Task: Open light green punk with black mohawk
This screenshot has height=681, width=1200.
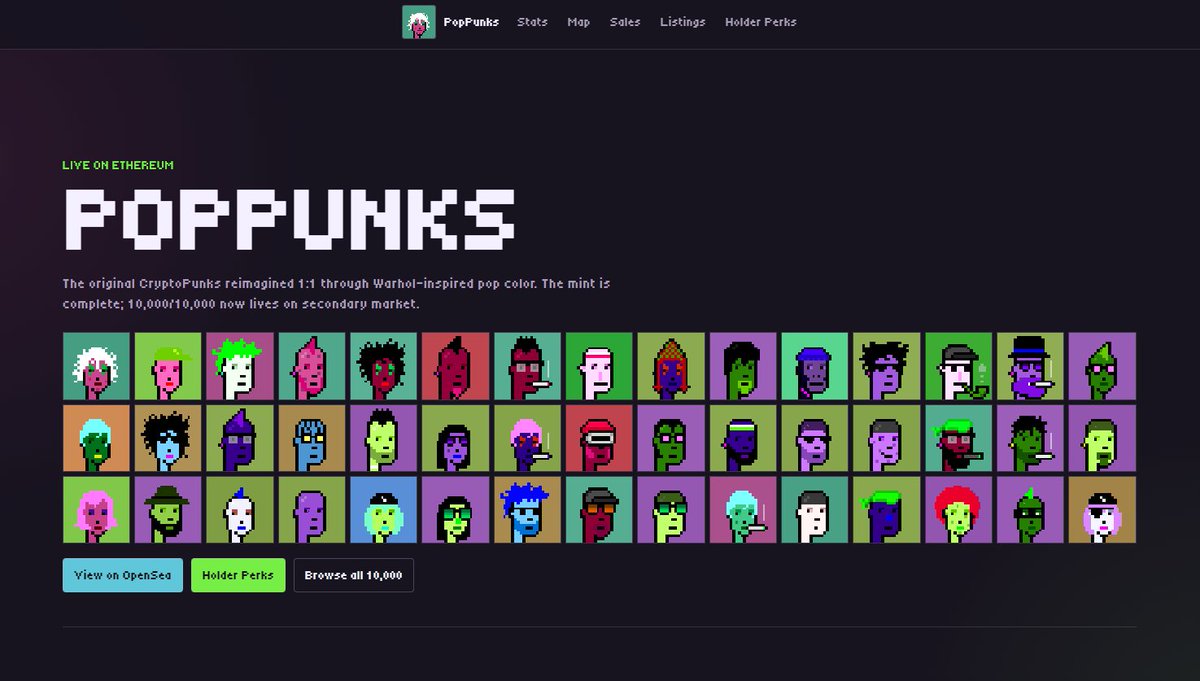Action: click(384, 438)
